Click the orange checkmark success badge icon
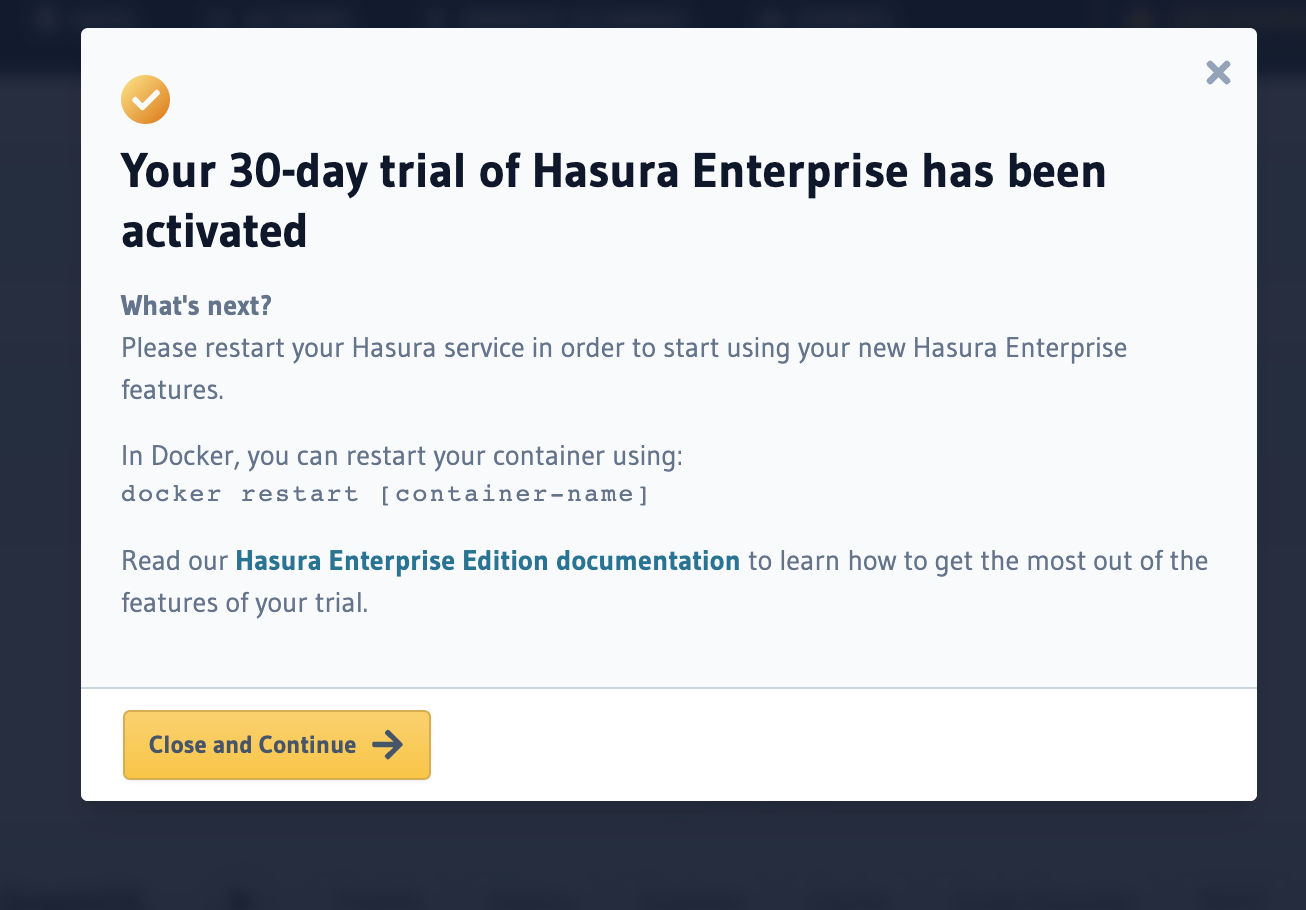This screenshot has height=910, width=1306. pos(145,99)
